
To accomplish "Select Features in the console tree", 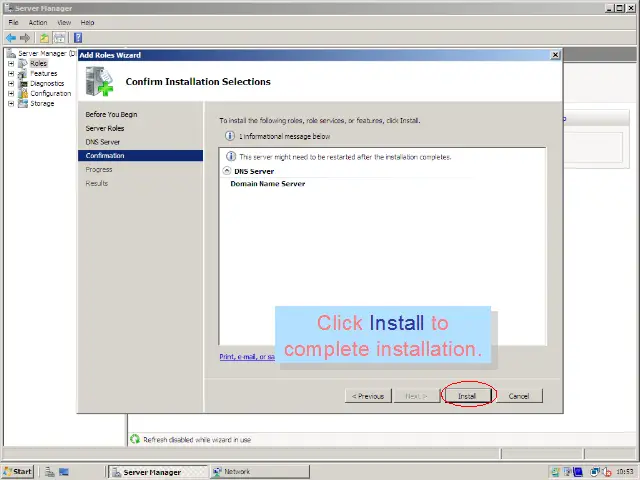I will point(44,73).
